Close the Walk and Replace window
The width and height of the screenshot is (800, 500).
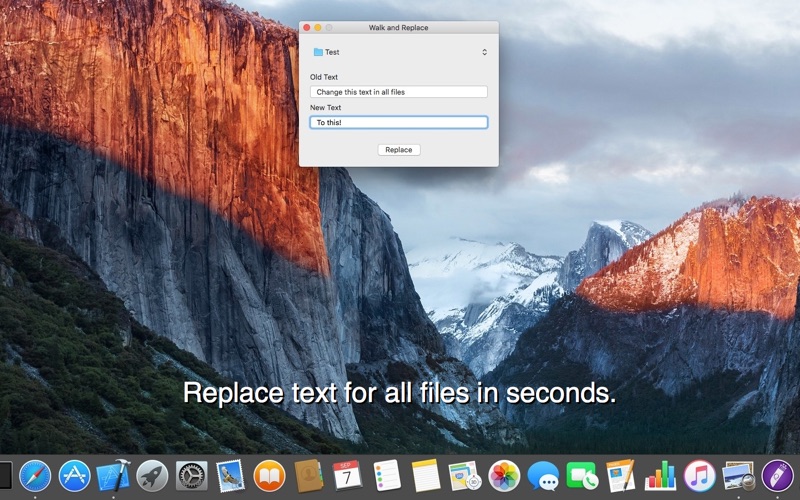(307, 28)
